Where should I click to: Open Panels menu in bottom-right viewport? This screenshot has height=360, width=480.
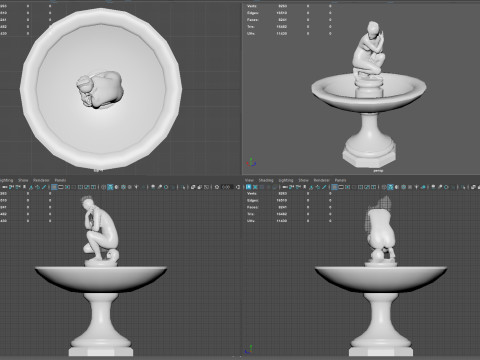341,180
